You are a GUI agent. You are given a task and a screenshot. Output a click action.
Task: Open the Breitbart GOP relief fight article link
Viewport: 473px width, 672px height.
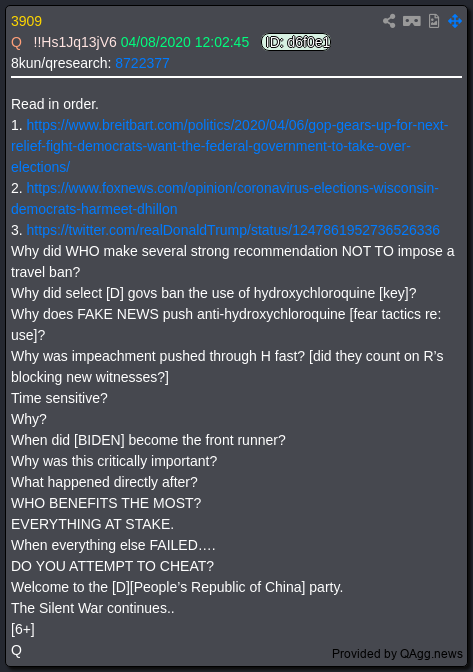pos(230,146)
